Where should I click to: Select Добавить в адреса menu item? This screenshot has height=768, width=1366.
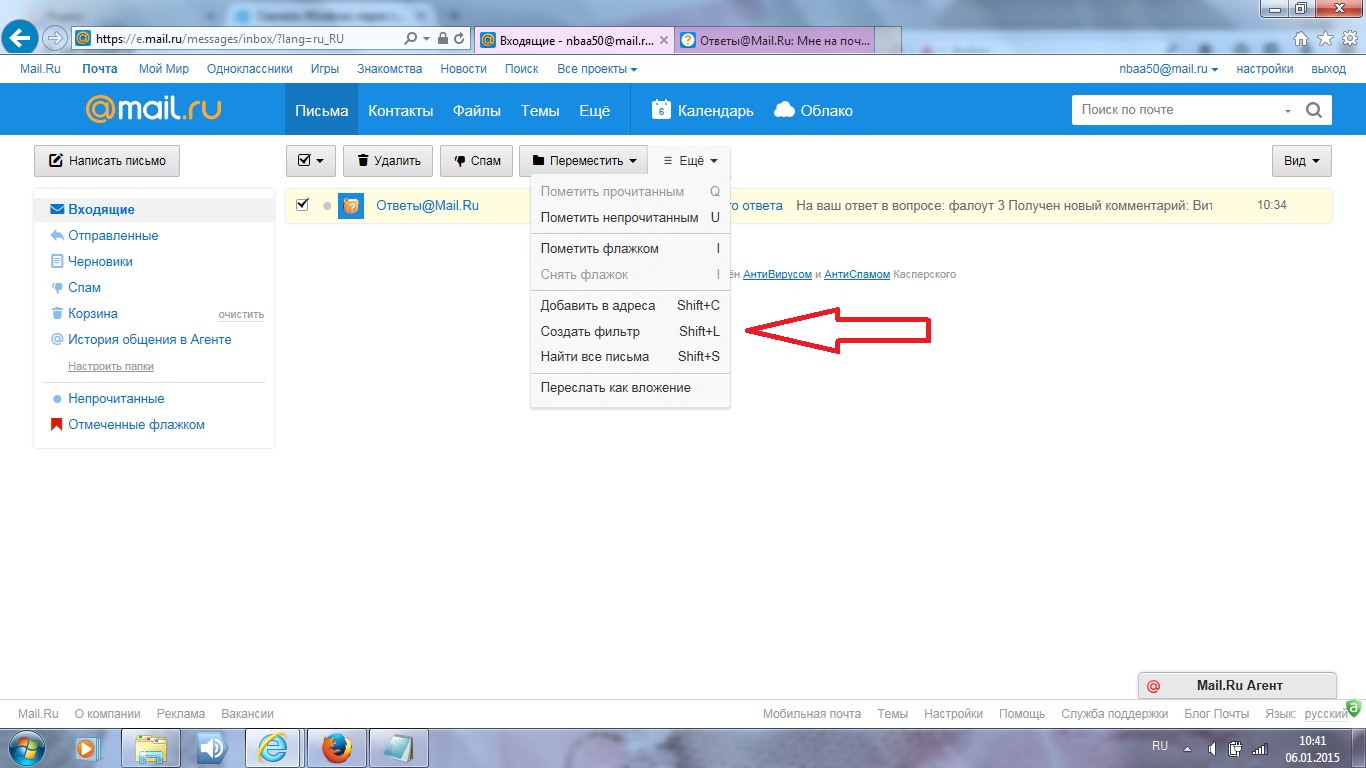[630, 305]
